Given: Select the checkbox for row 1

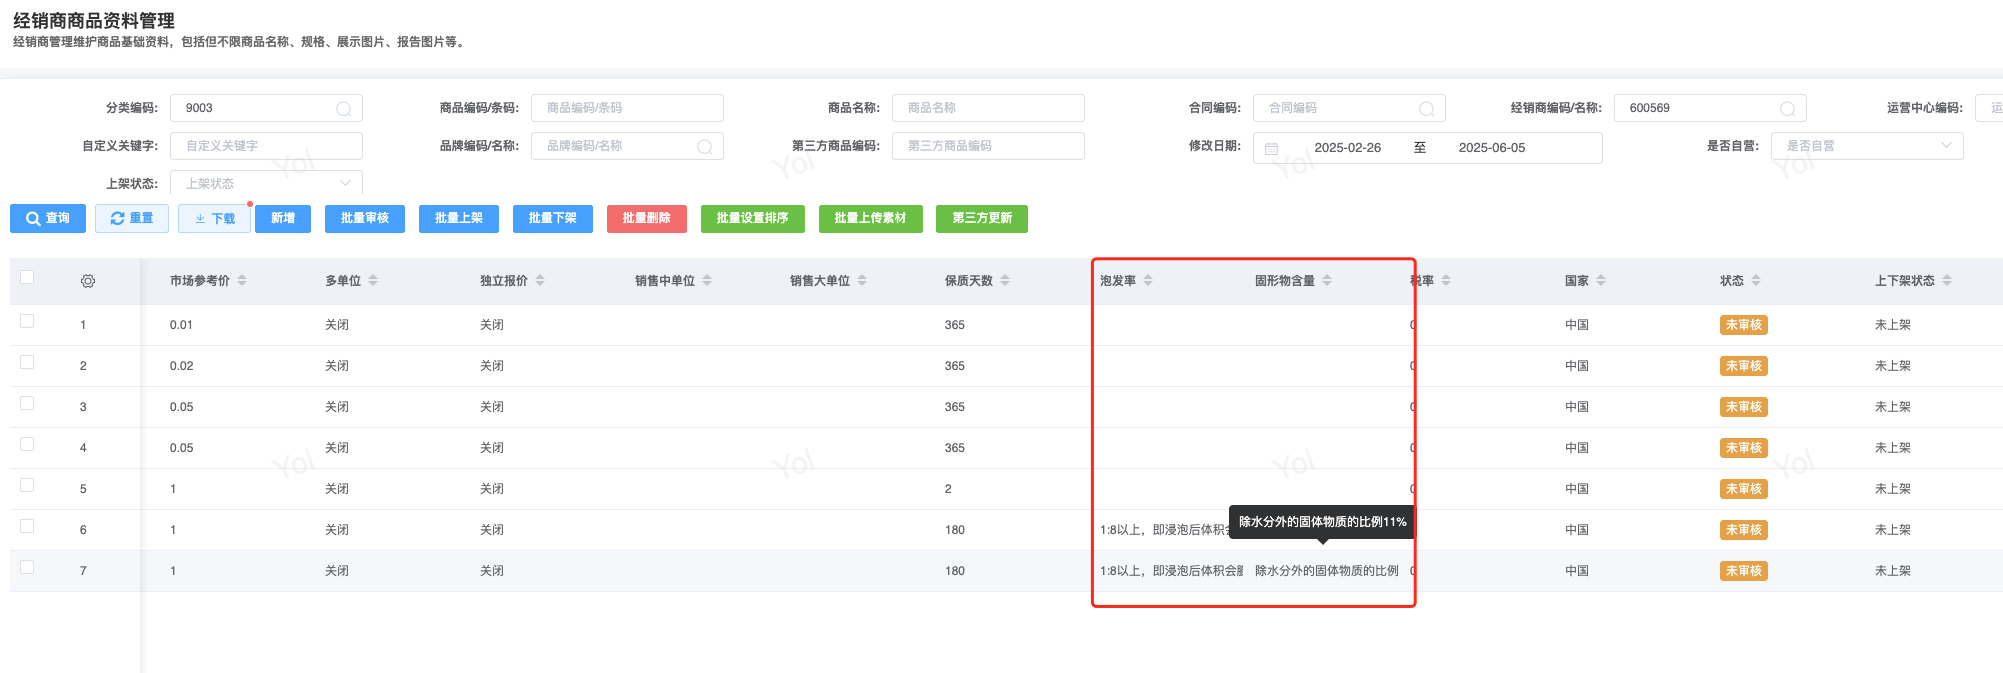Looking at the screenshot, I should pos(27,321).
